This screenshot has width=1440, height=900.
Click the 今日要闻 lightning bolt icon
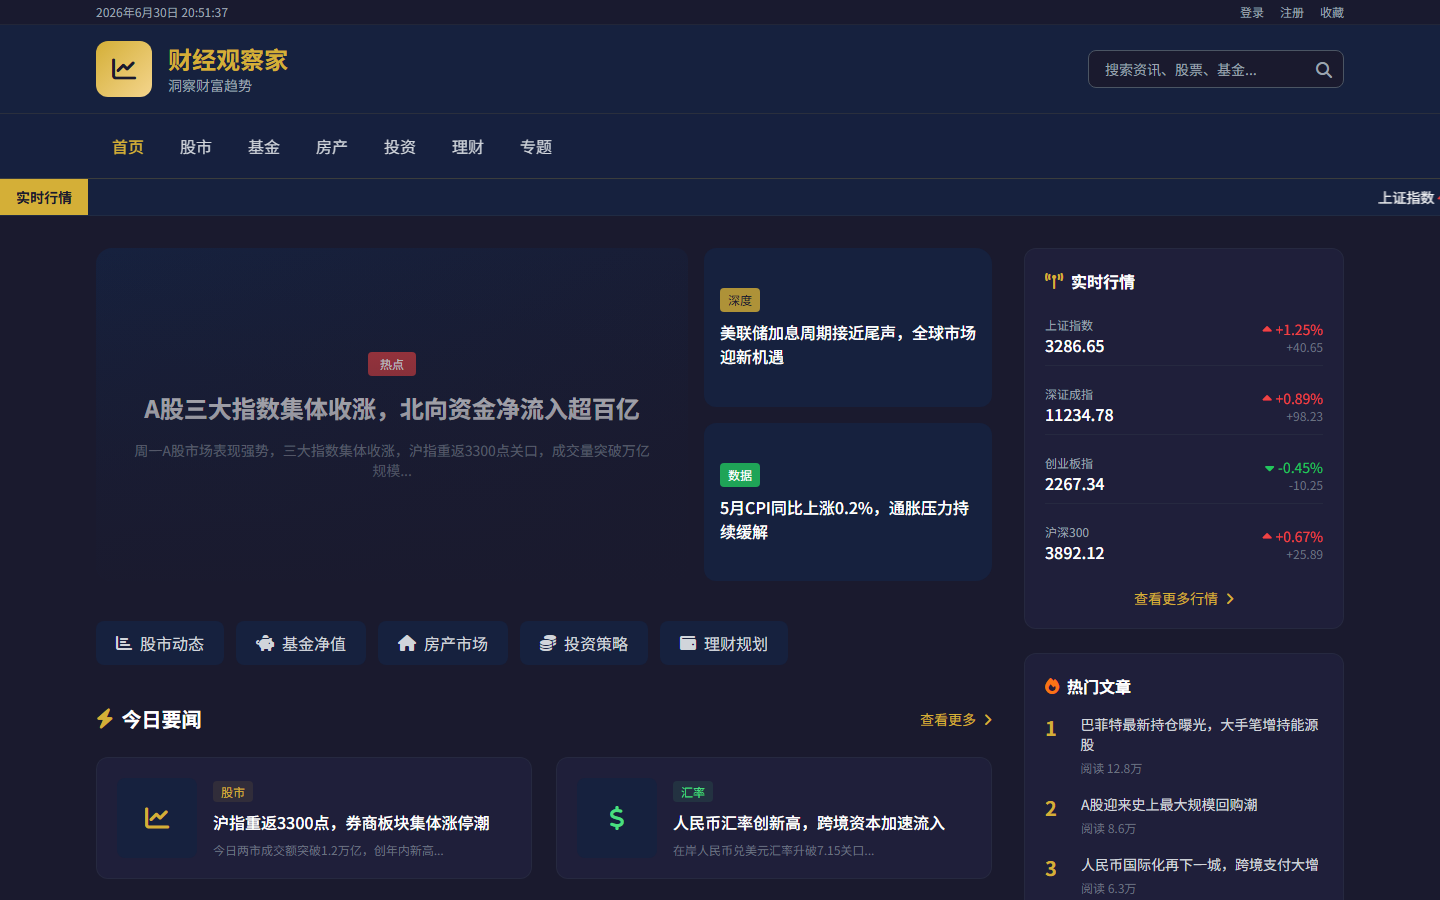105,719
